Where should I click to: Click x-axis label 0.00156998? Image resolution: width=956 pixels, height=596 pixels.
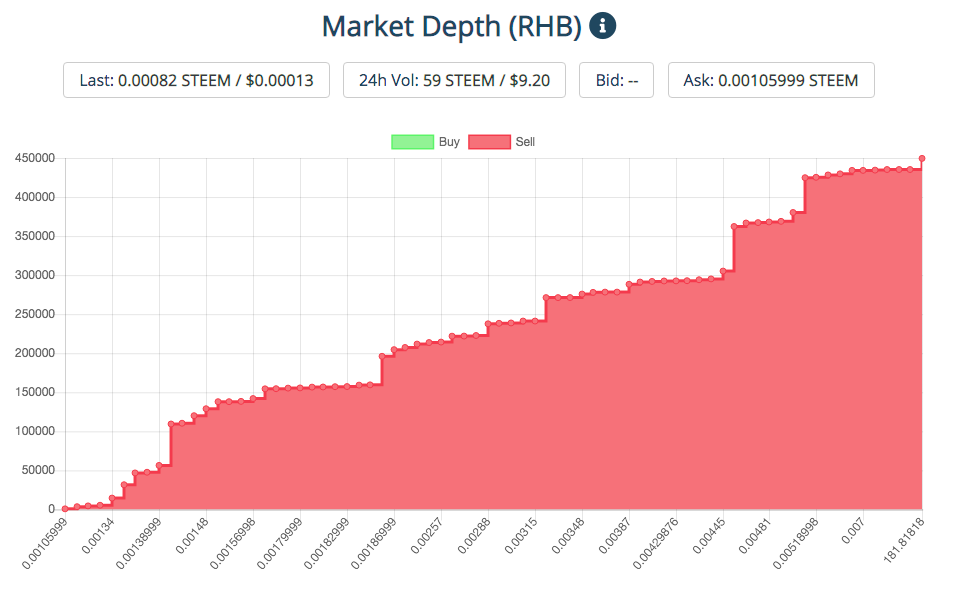coord(234,544)
